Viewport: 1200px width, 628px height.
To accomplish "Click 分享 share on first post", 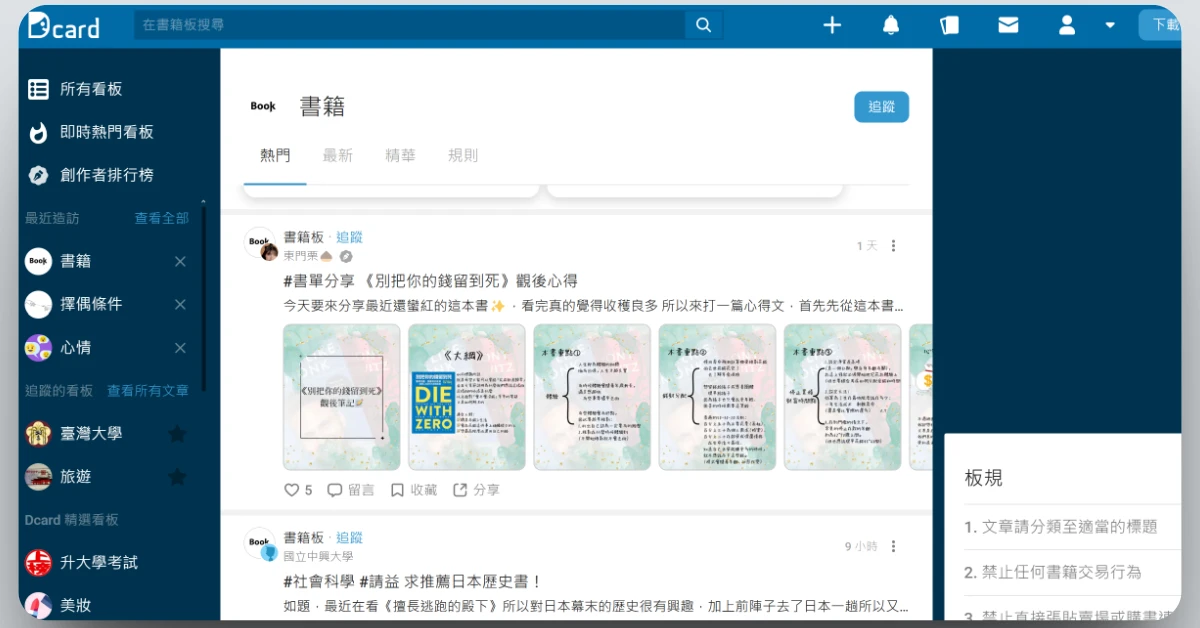I will [476, 490].
